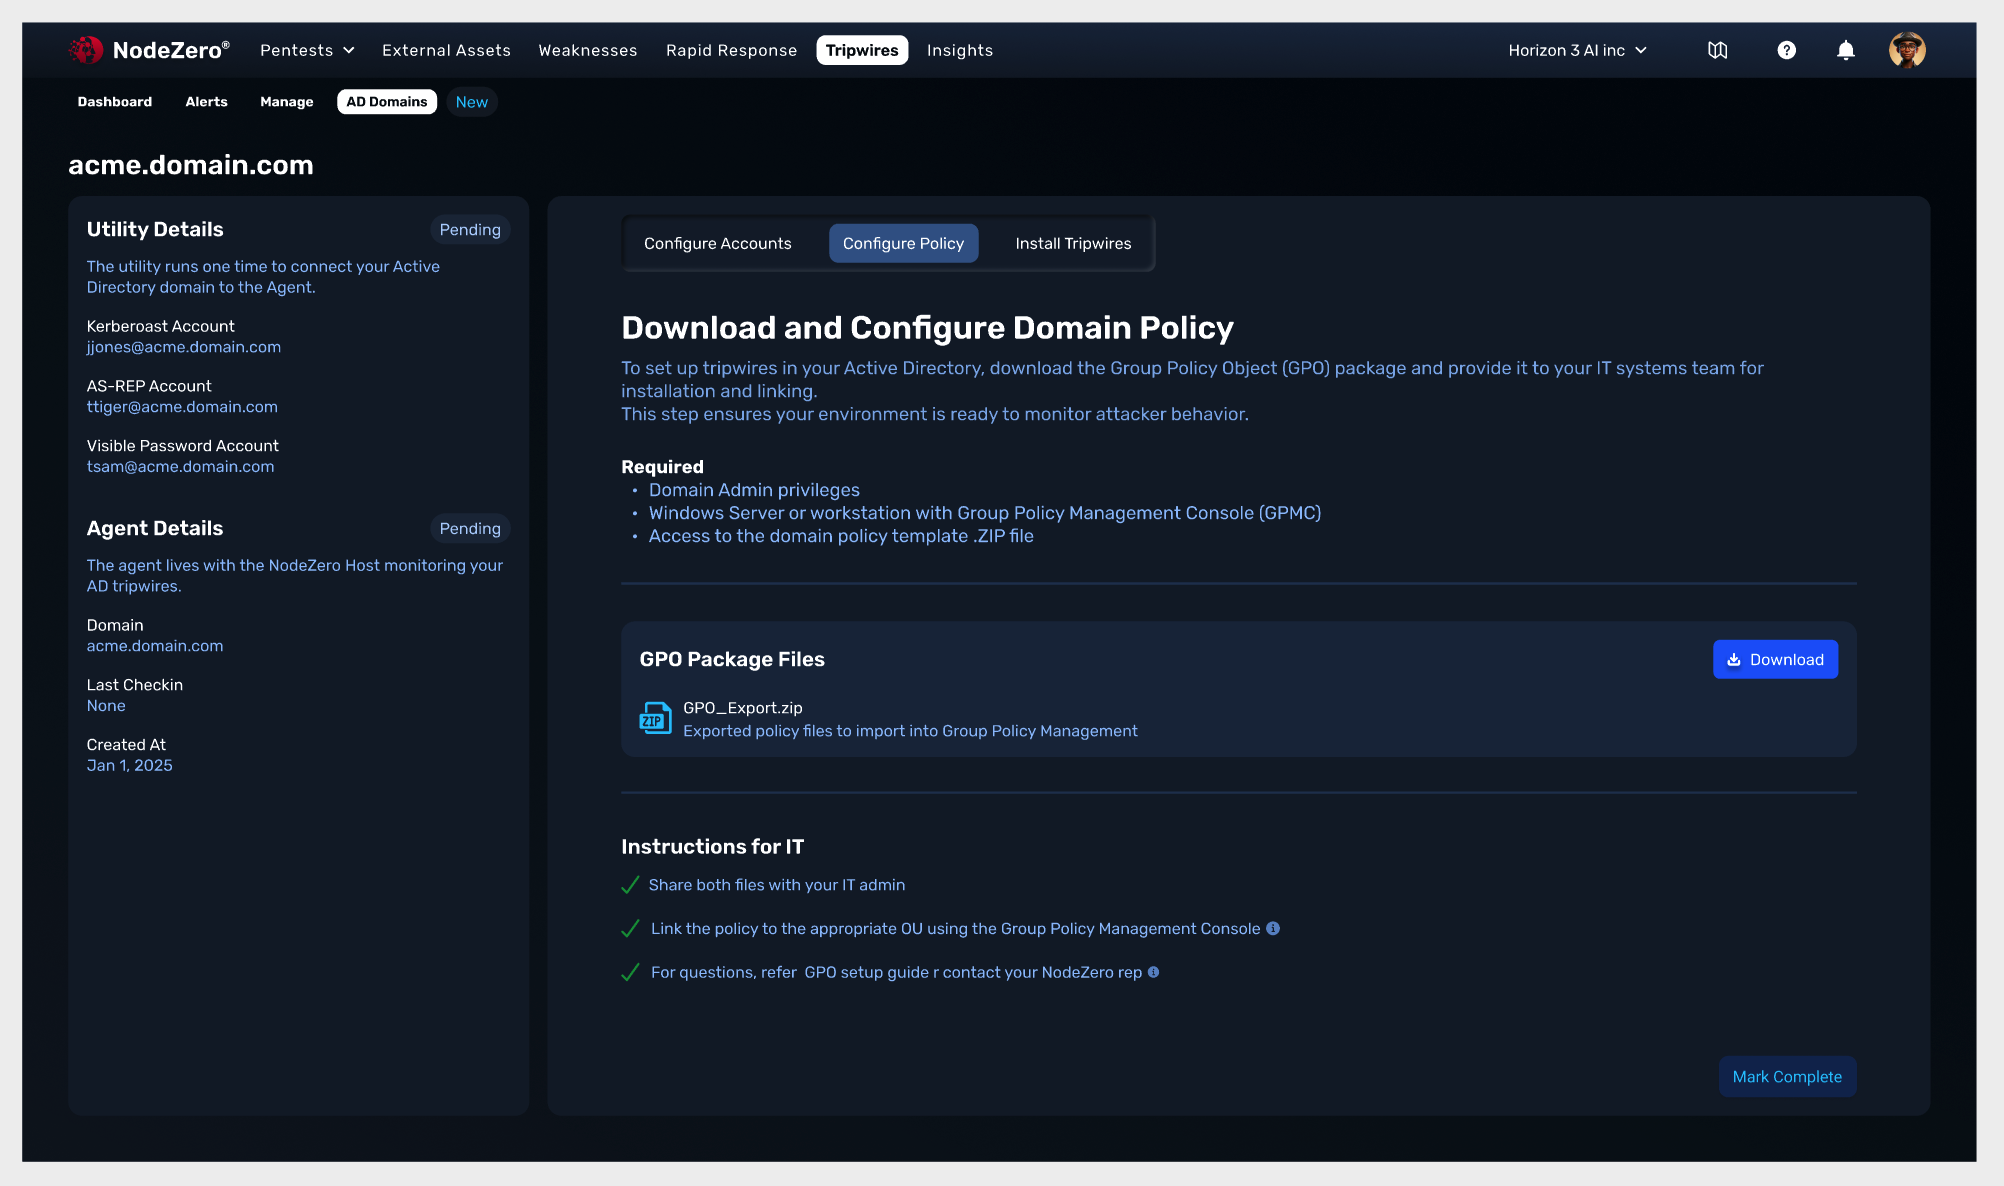This screenshot has width=2004, height=1186.
Task: Click the Utility Details Pending badge
Action: (x=470, y=230)
